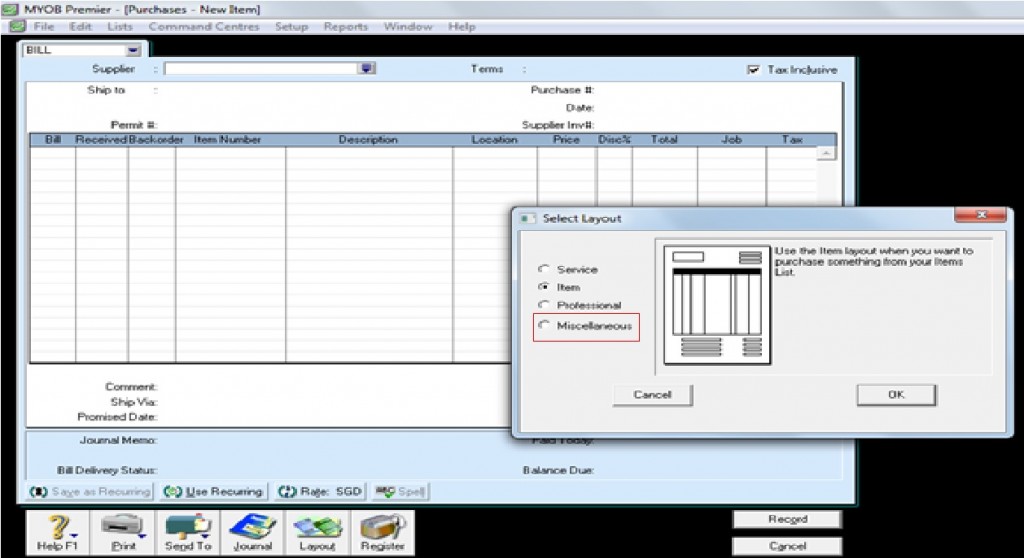Image resolution: width=1024 pixels, height=558 pixels.
Task: Open the Lists menu
Action: pos(120,26)
